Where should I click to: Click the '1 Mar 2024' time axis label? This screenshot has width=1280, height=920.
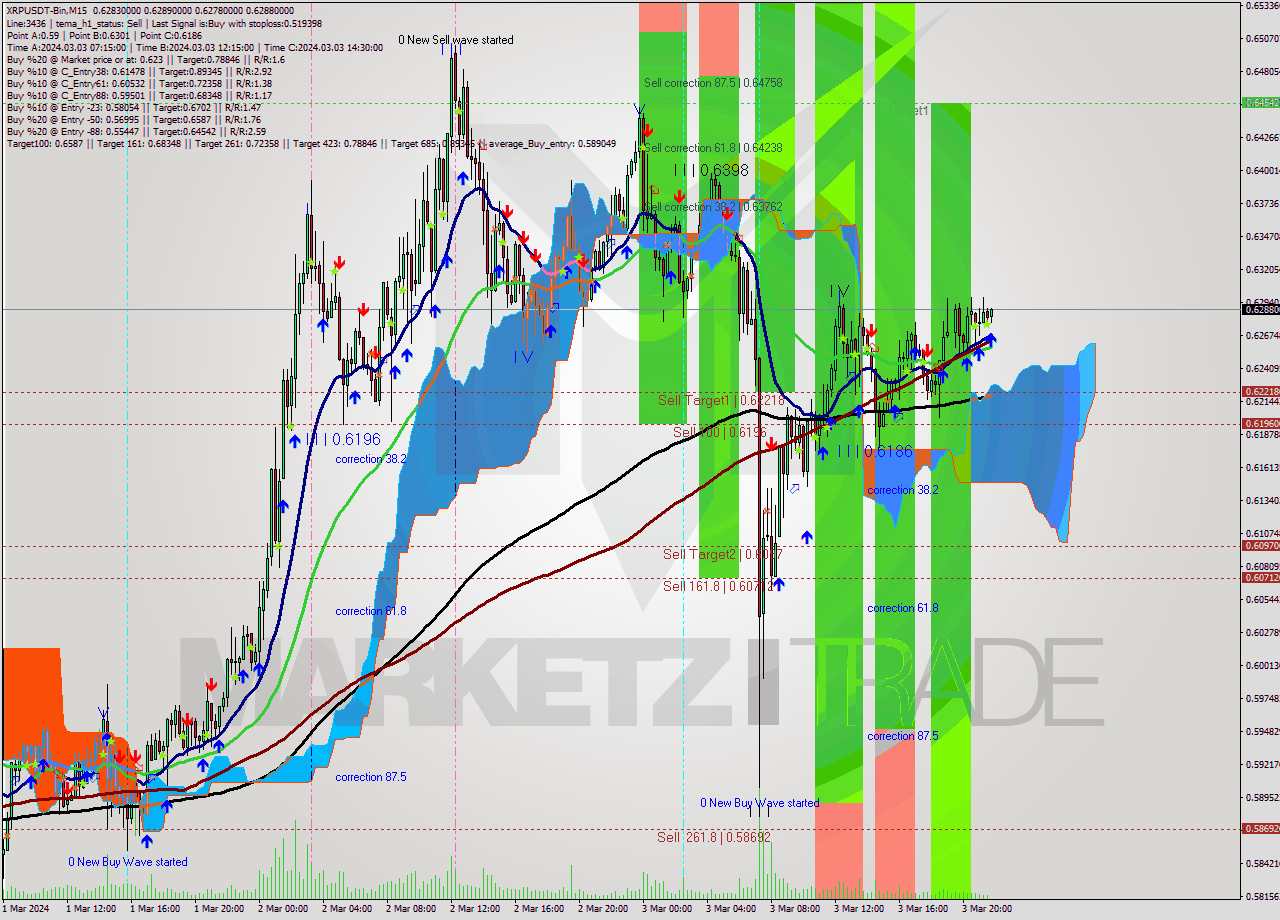pos(27,909)
